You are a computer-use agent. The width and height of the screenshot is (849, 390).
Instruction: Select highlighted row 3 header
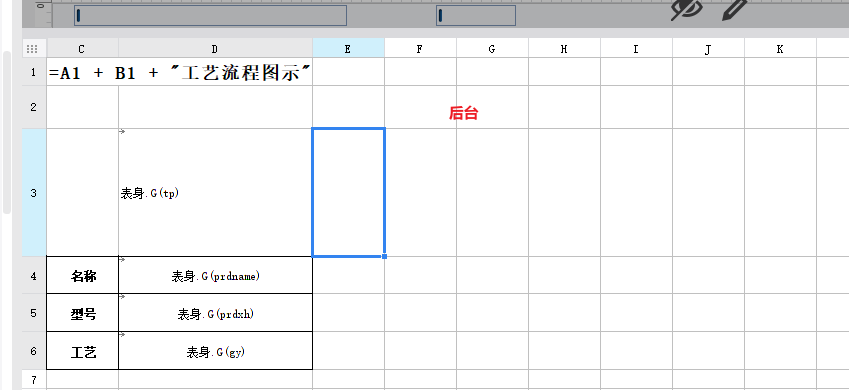(34, 192)
